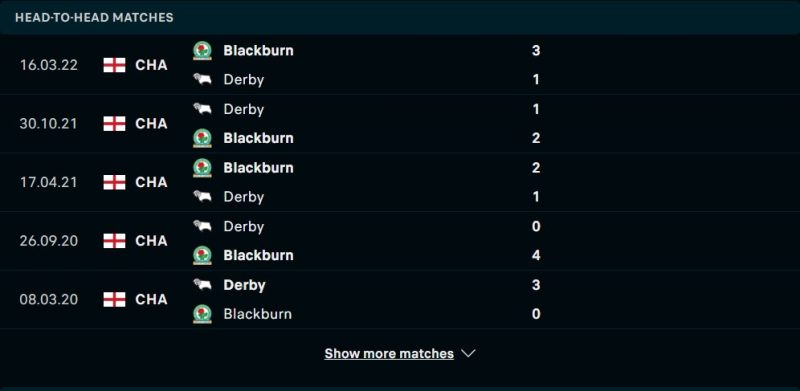This screenshot has width=800, height=391.
Task: Click England flag beside 16.03.22 match
Action: (114, 65)
